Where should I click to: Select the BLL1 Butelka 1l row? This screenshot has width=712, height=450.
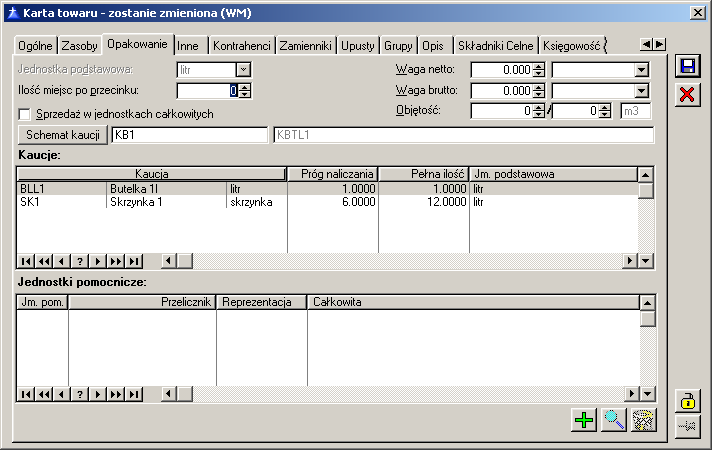(x=327, y=188)
